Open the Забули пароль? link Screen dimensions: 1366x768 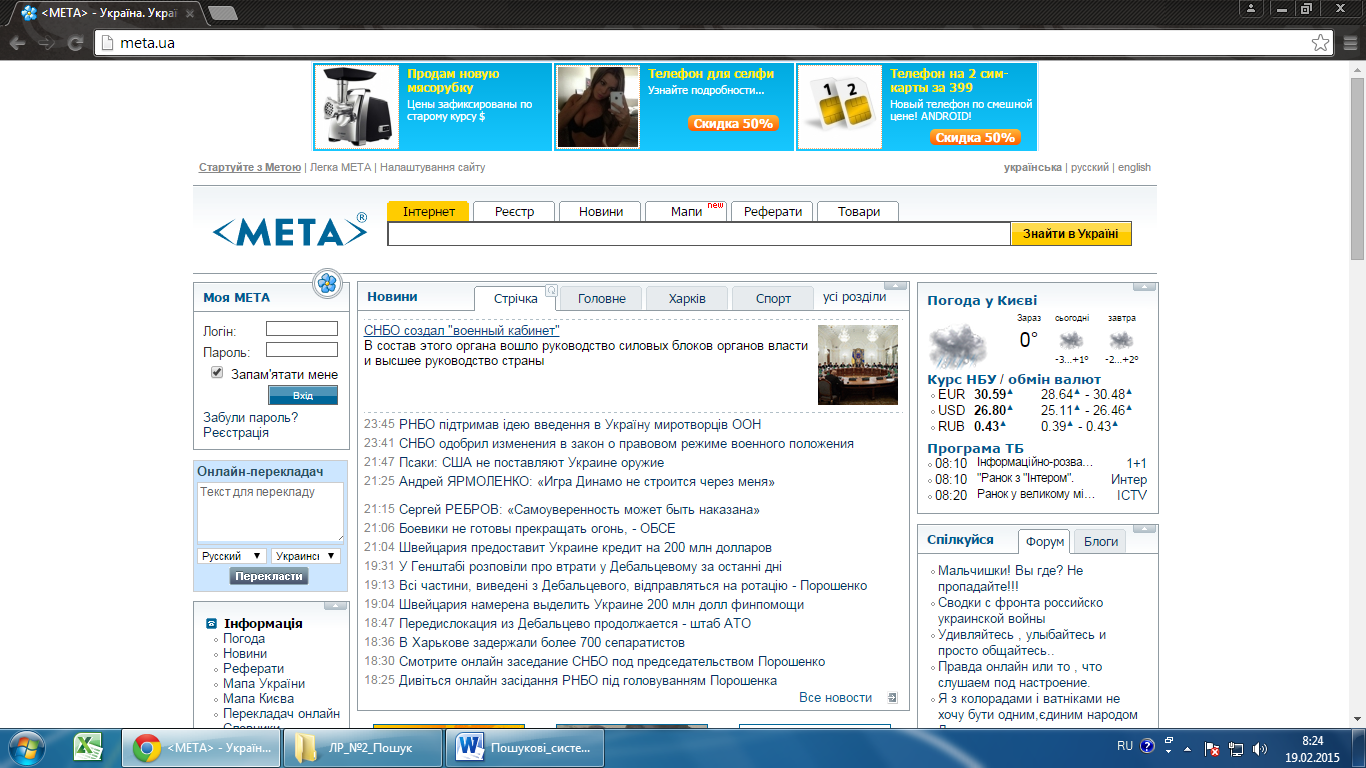tap(251, 418)
